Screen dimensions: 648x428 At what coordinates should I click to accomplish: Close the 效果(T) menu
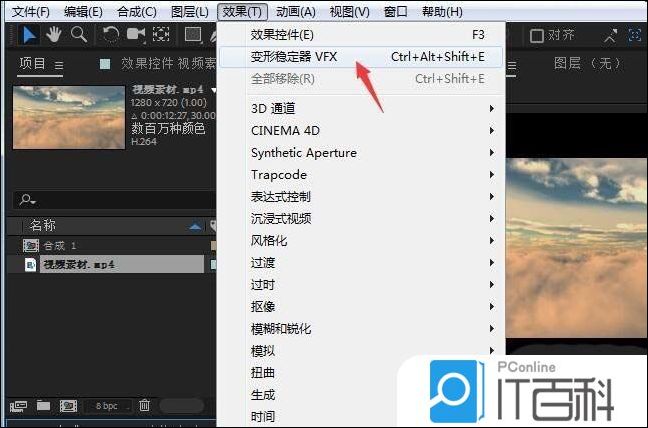pyautogui.click(x=243, y=12)
